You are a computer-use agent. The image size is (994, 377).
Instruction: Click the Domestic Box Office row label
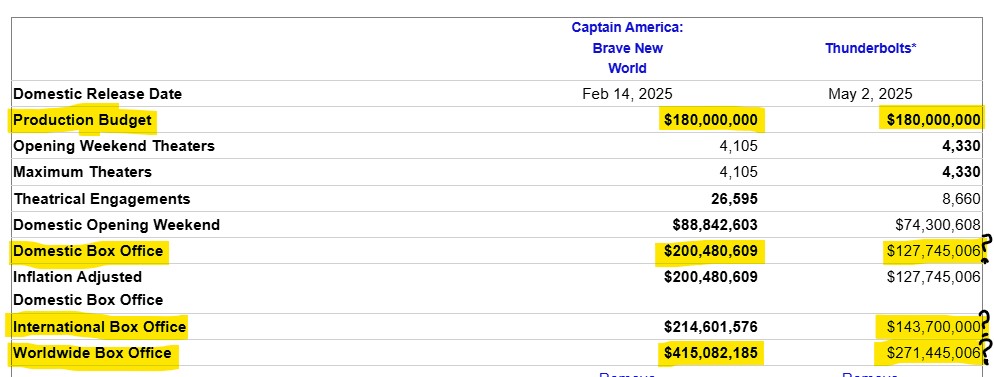pos(88,251)
